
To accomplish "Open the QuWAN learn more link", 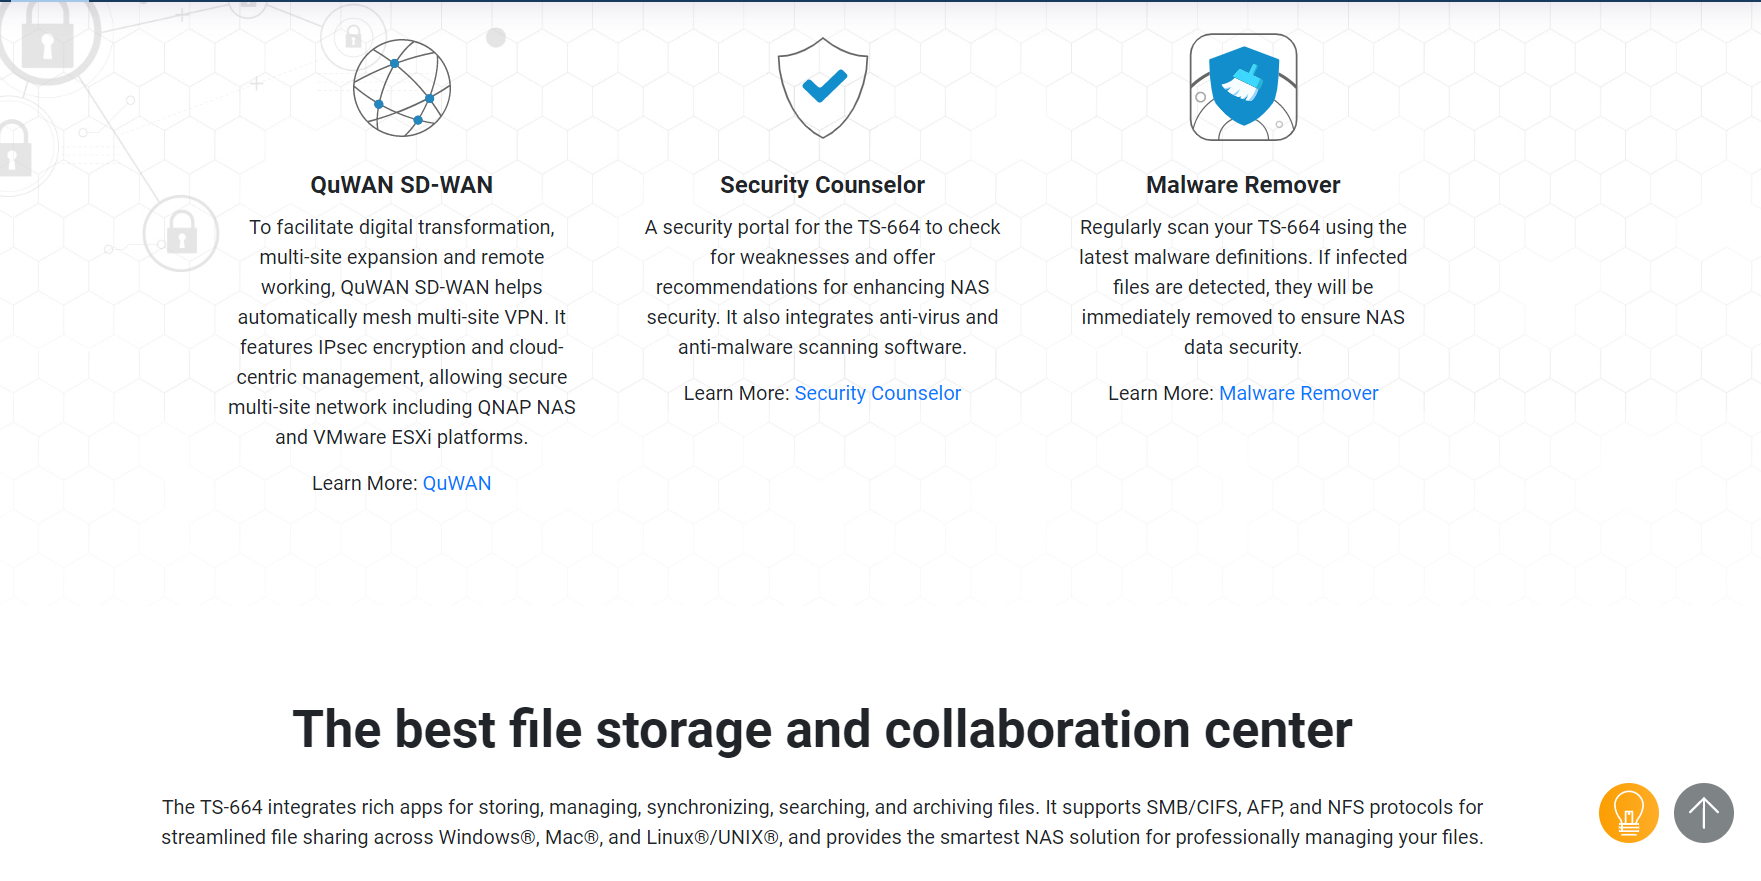I will point(456,483).
